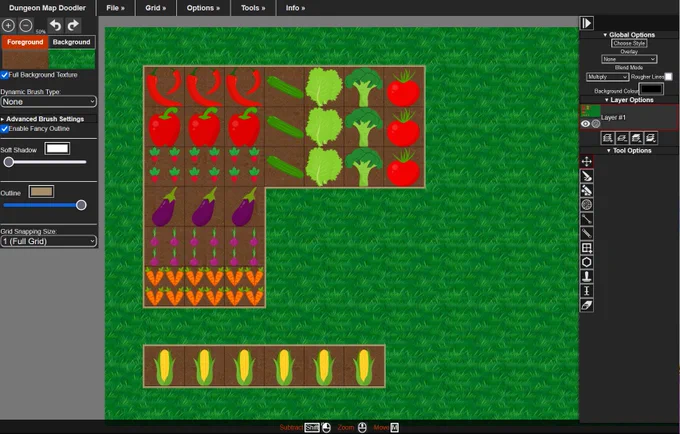Open the Blend Mode dropdown set to Multiply
The width and height of the screenshot is (680, 434).
click(607, 77)
